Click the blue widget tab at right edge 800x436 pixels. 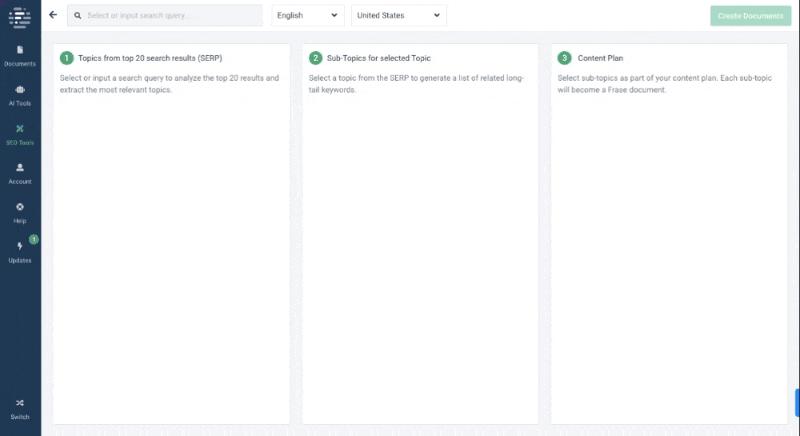click(x=797, y=403)
